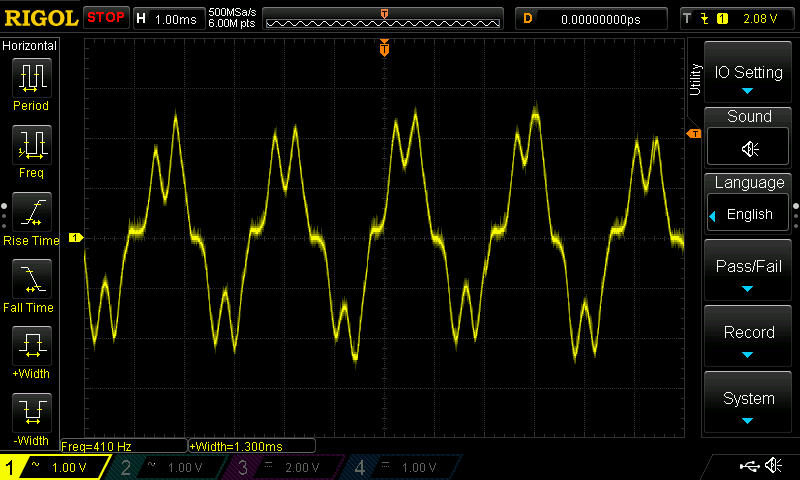This screenshot has height=480, width=800.
Task: Choose the Rise Time measurement icon
Action: 31,213
